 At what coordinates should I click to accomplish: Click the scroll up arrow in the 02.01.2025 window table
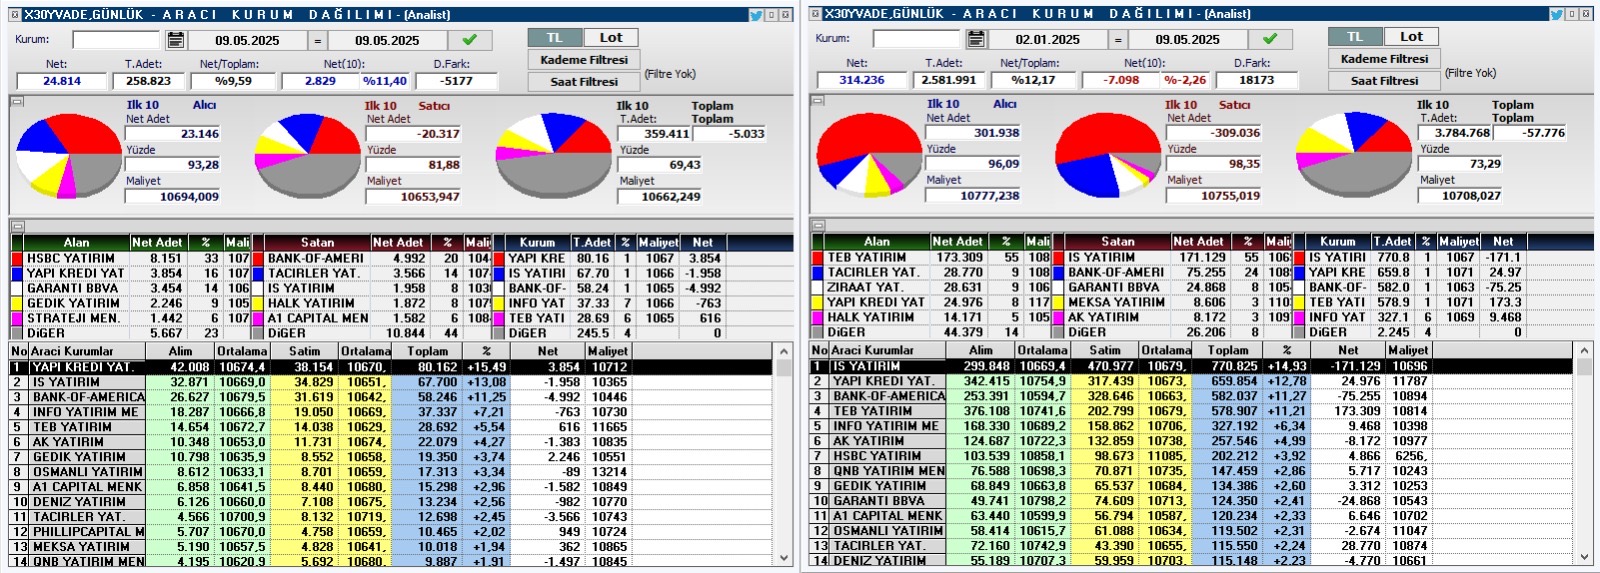pyautogui.click(x=1584, y=351)
